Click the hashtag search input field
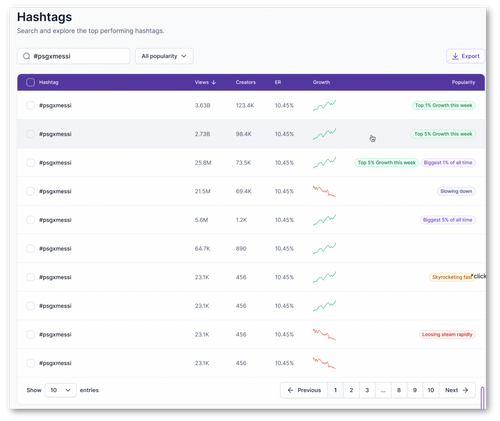The width and height of the screenshot is (500, 421). (x=74, y=56)
